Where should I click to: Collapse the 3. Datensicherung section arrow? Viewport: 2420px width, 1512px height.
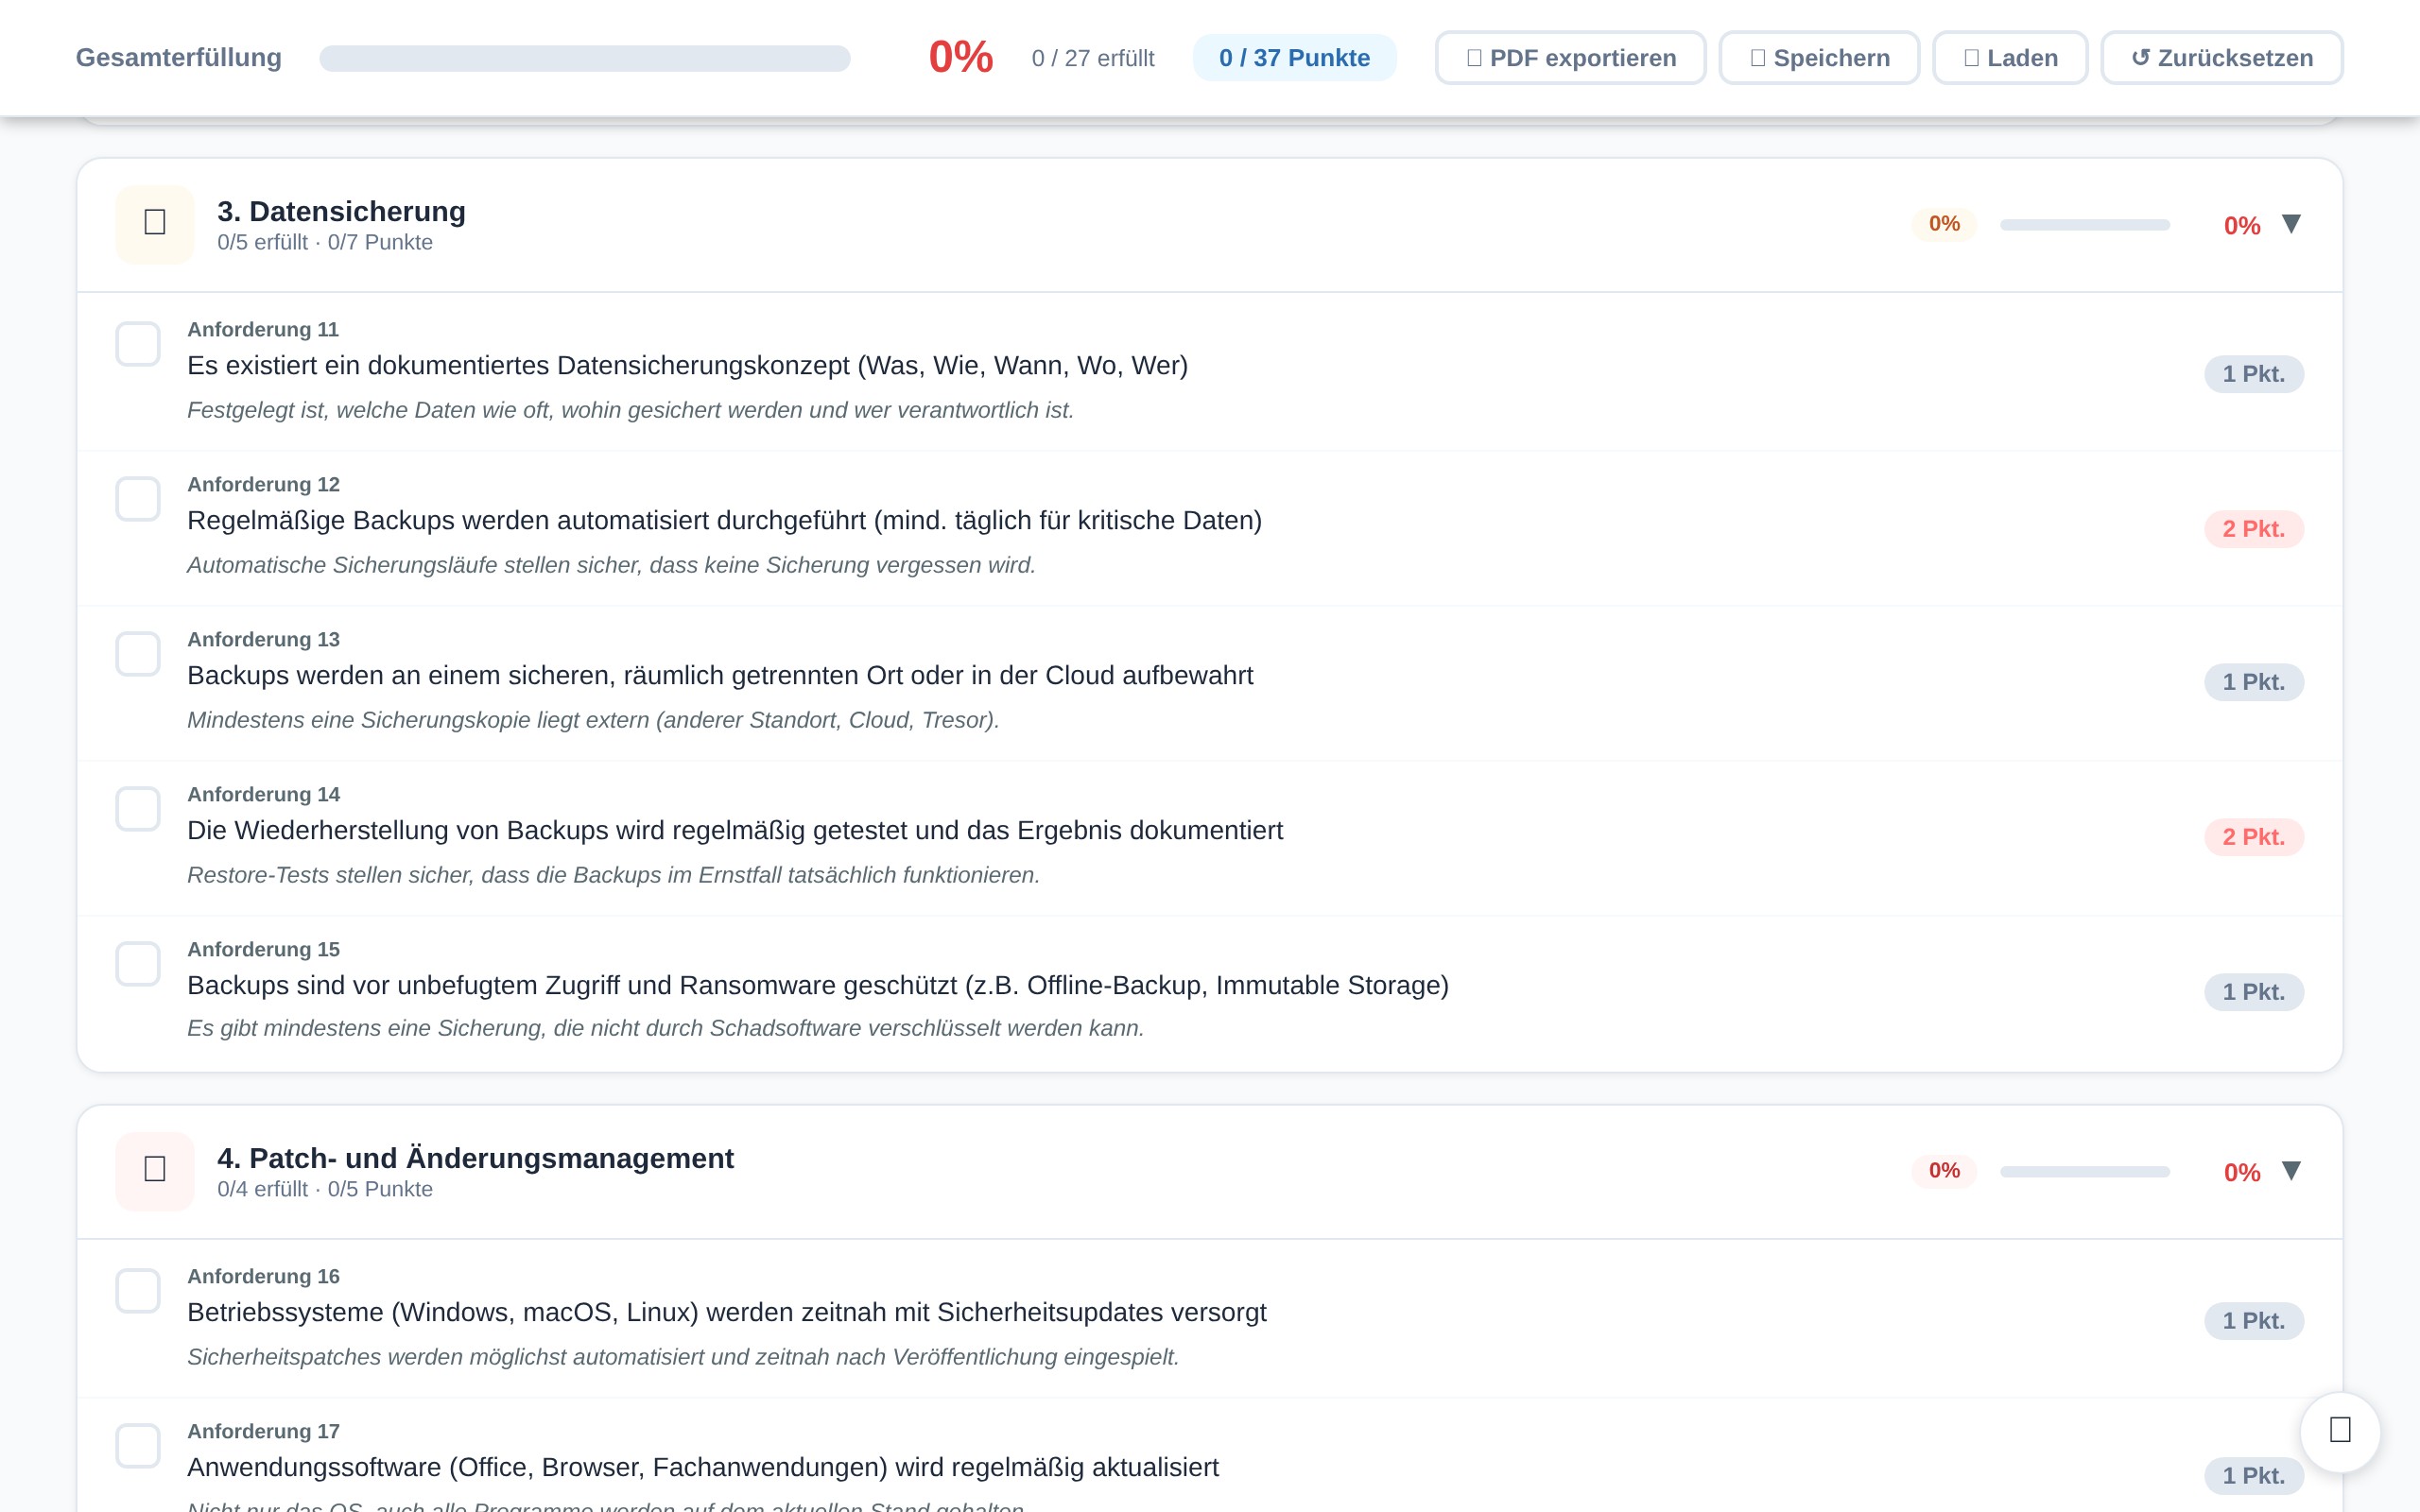(2291, 224)
